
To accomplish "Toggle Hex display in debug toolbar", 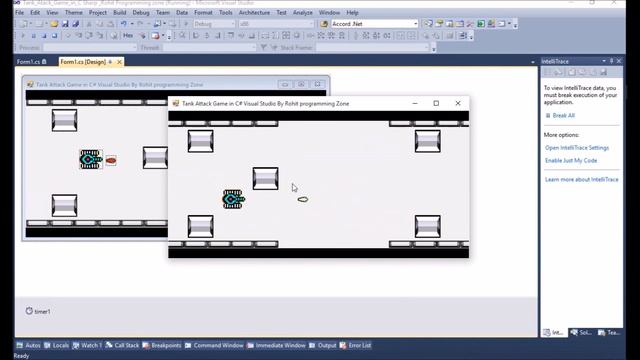I will pyautogui.click(x=128, y=36).
